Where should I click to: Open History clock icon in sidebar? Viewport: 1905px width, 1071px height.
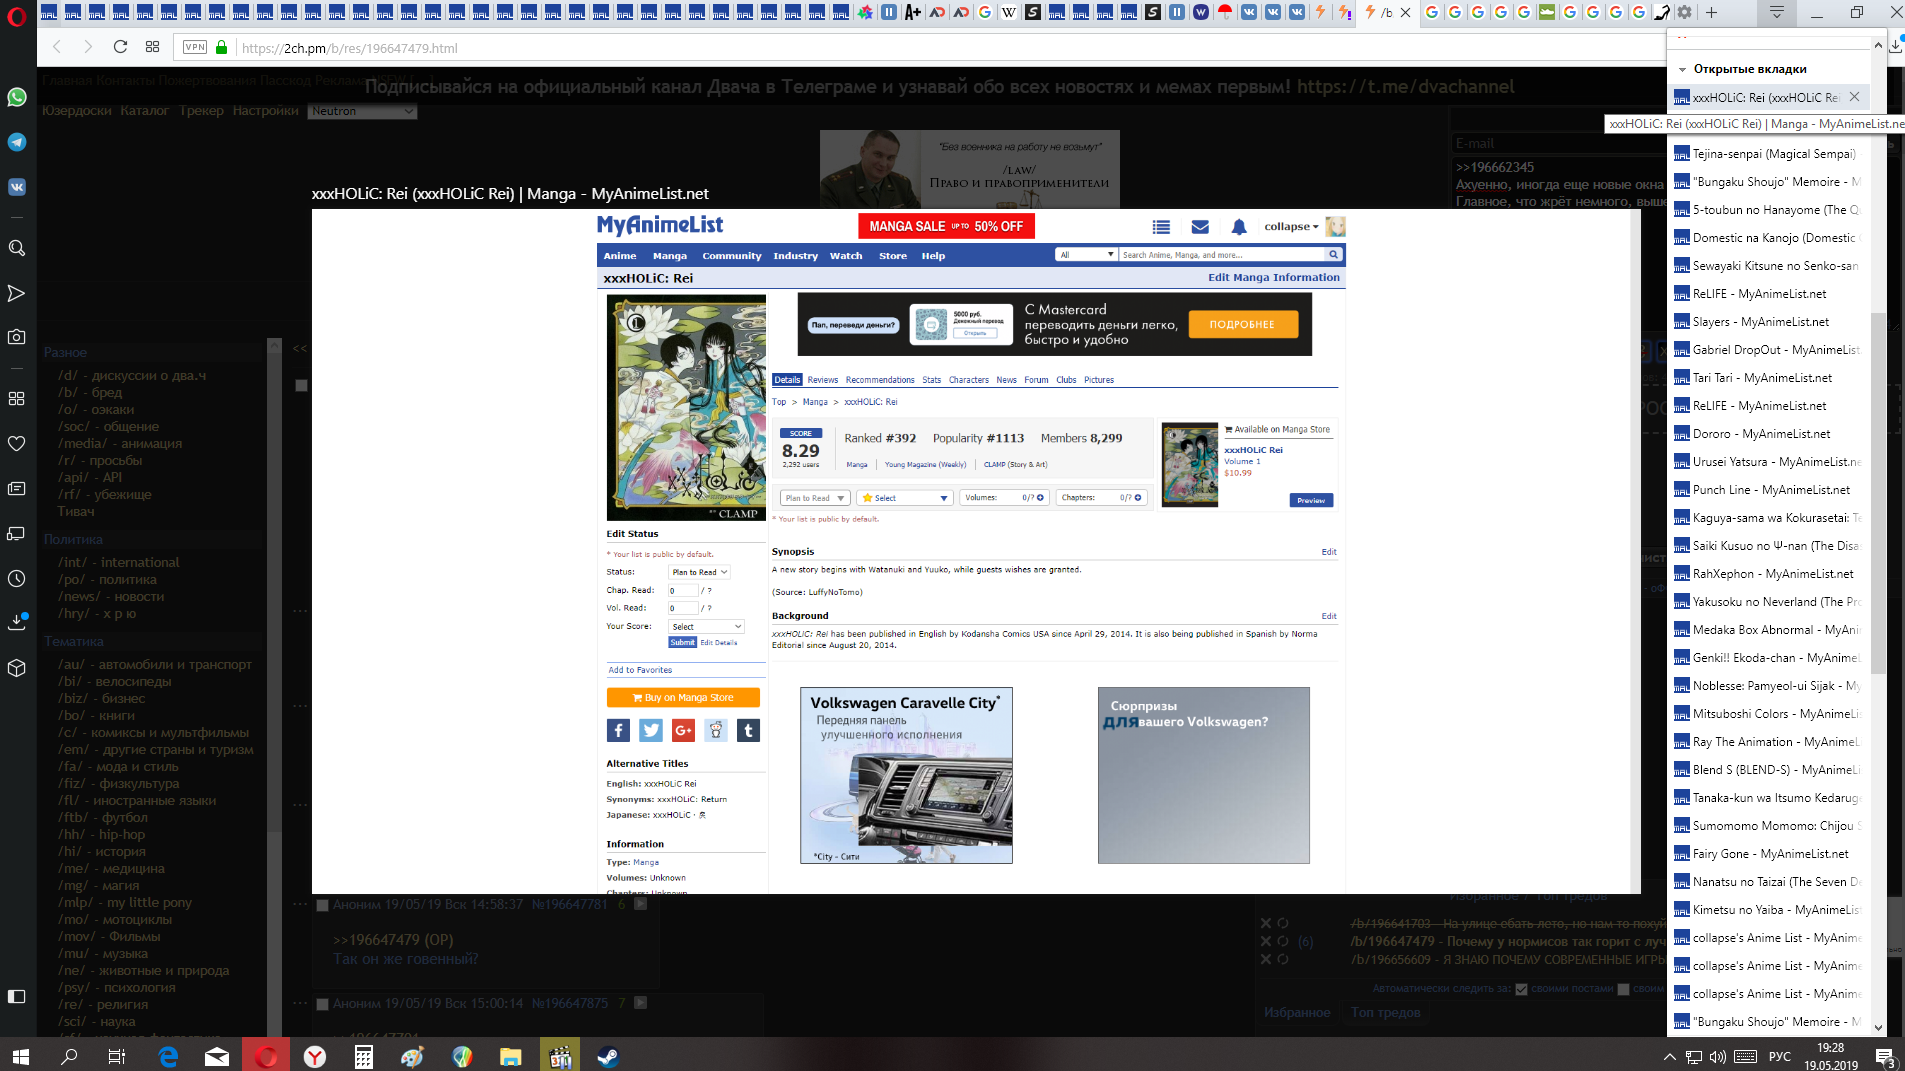pyautogui.click(x=16, y=578)
